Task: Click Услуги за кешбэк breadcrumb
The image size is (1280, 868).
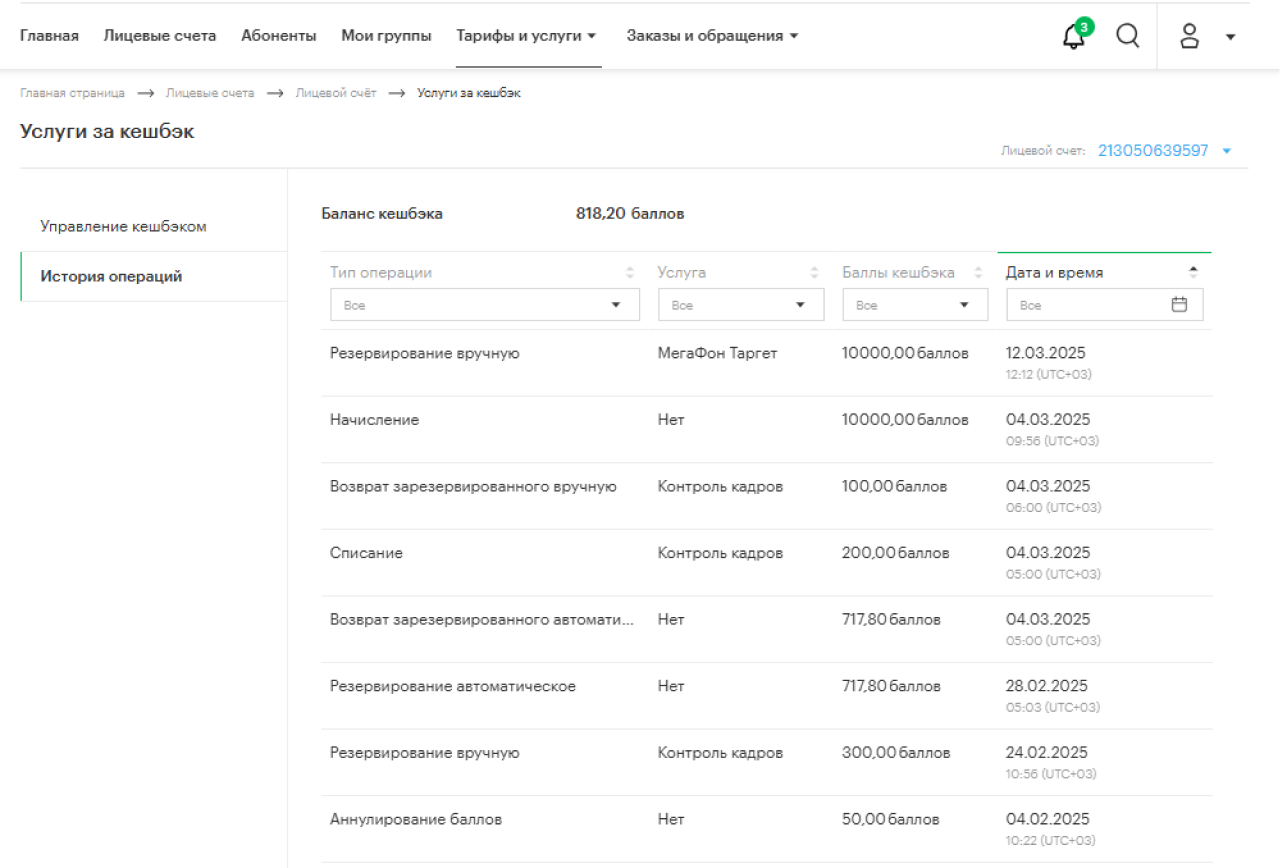Action: pyautogui.click(x=468, y=93)
